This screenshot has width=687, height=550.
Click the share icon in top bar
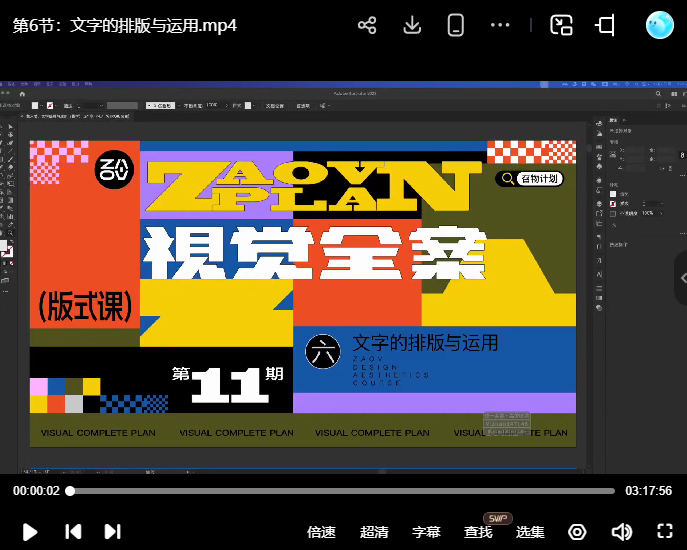[x=367, y=25]
